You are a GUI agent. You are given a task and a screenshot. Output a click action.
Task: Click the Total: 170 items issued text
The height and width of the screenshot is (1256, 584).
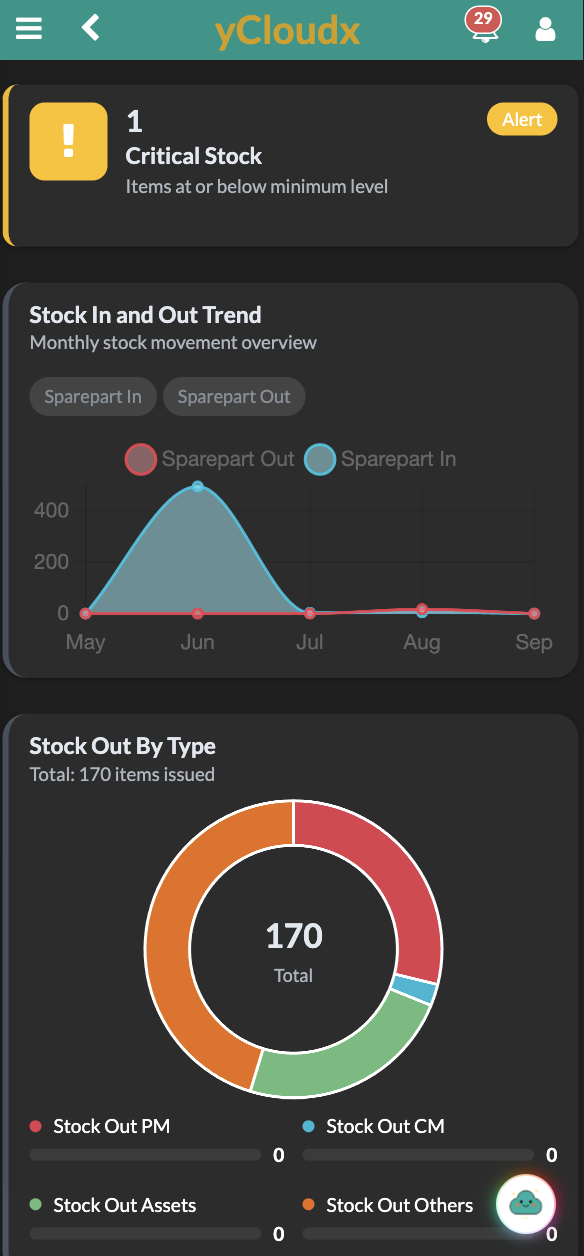(x=122, y=774)
